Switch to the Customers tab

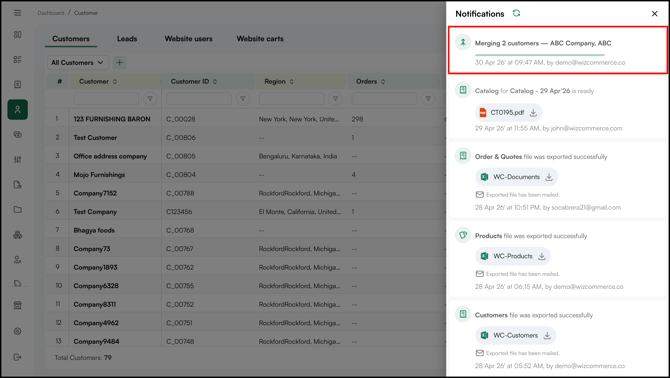coord(71,38)
